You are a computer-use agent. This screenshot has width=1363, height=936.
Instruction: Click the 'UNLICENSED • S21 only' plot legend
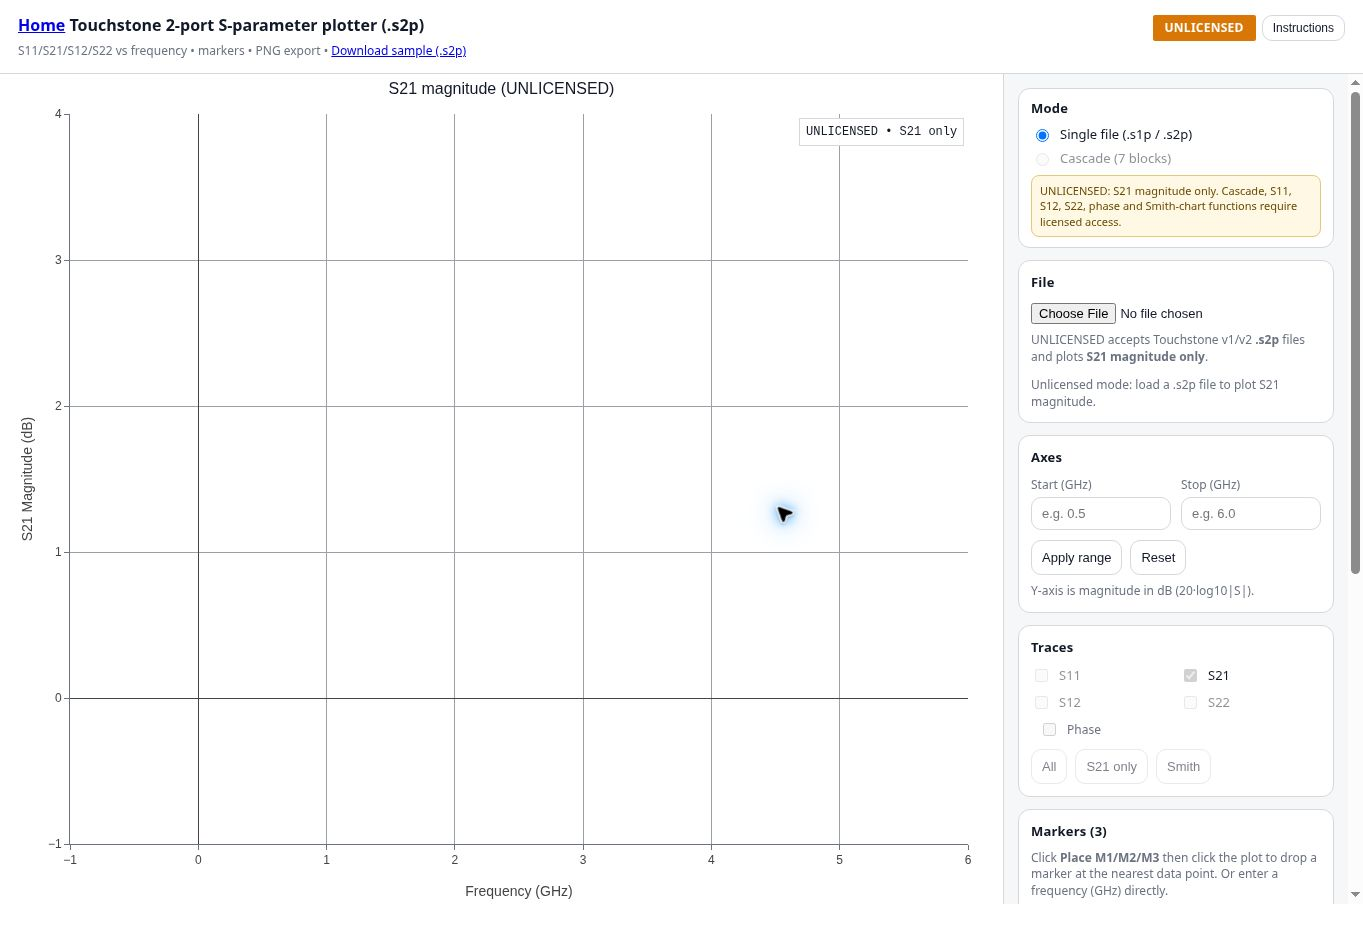pyautogui.click(x=881, y=132)
